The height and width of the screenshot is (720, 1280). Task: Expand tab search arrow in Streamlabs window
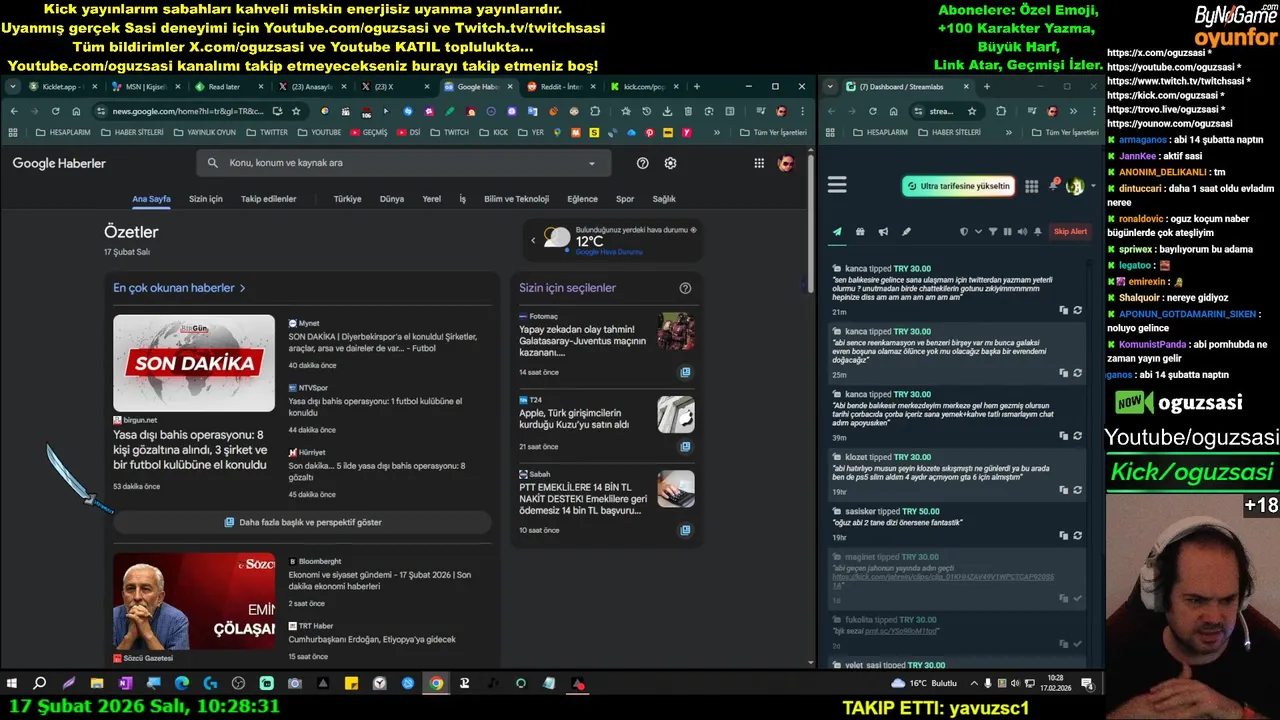pyautogui.click(x=830, y=87)
